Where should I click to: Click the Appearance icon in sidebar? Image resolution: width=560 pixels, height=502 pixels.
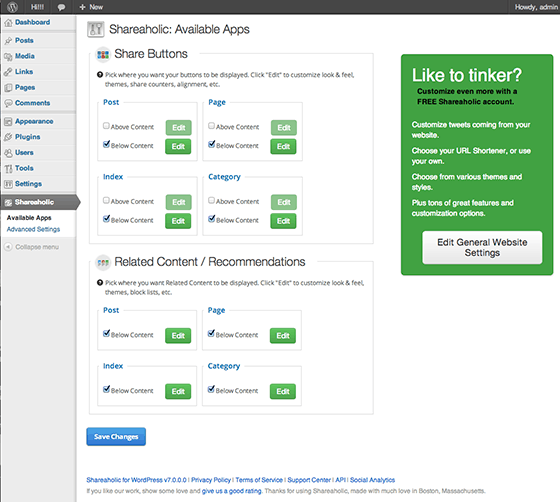pos(8,122)
